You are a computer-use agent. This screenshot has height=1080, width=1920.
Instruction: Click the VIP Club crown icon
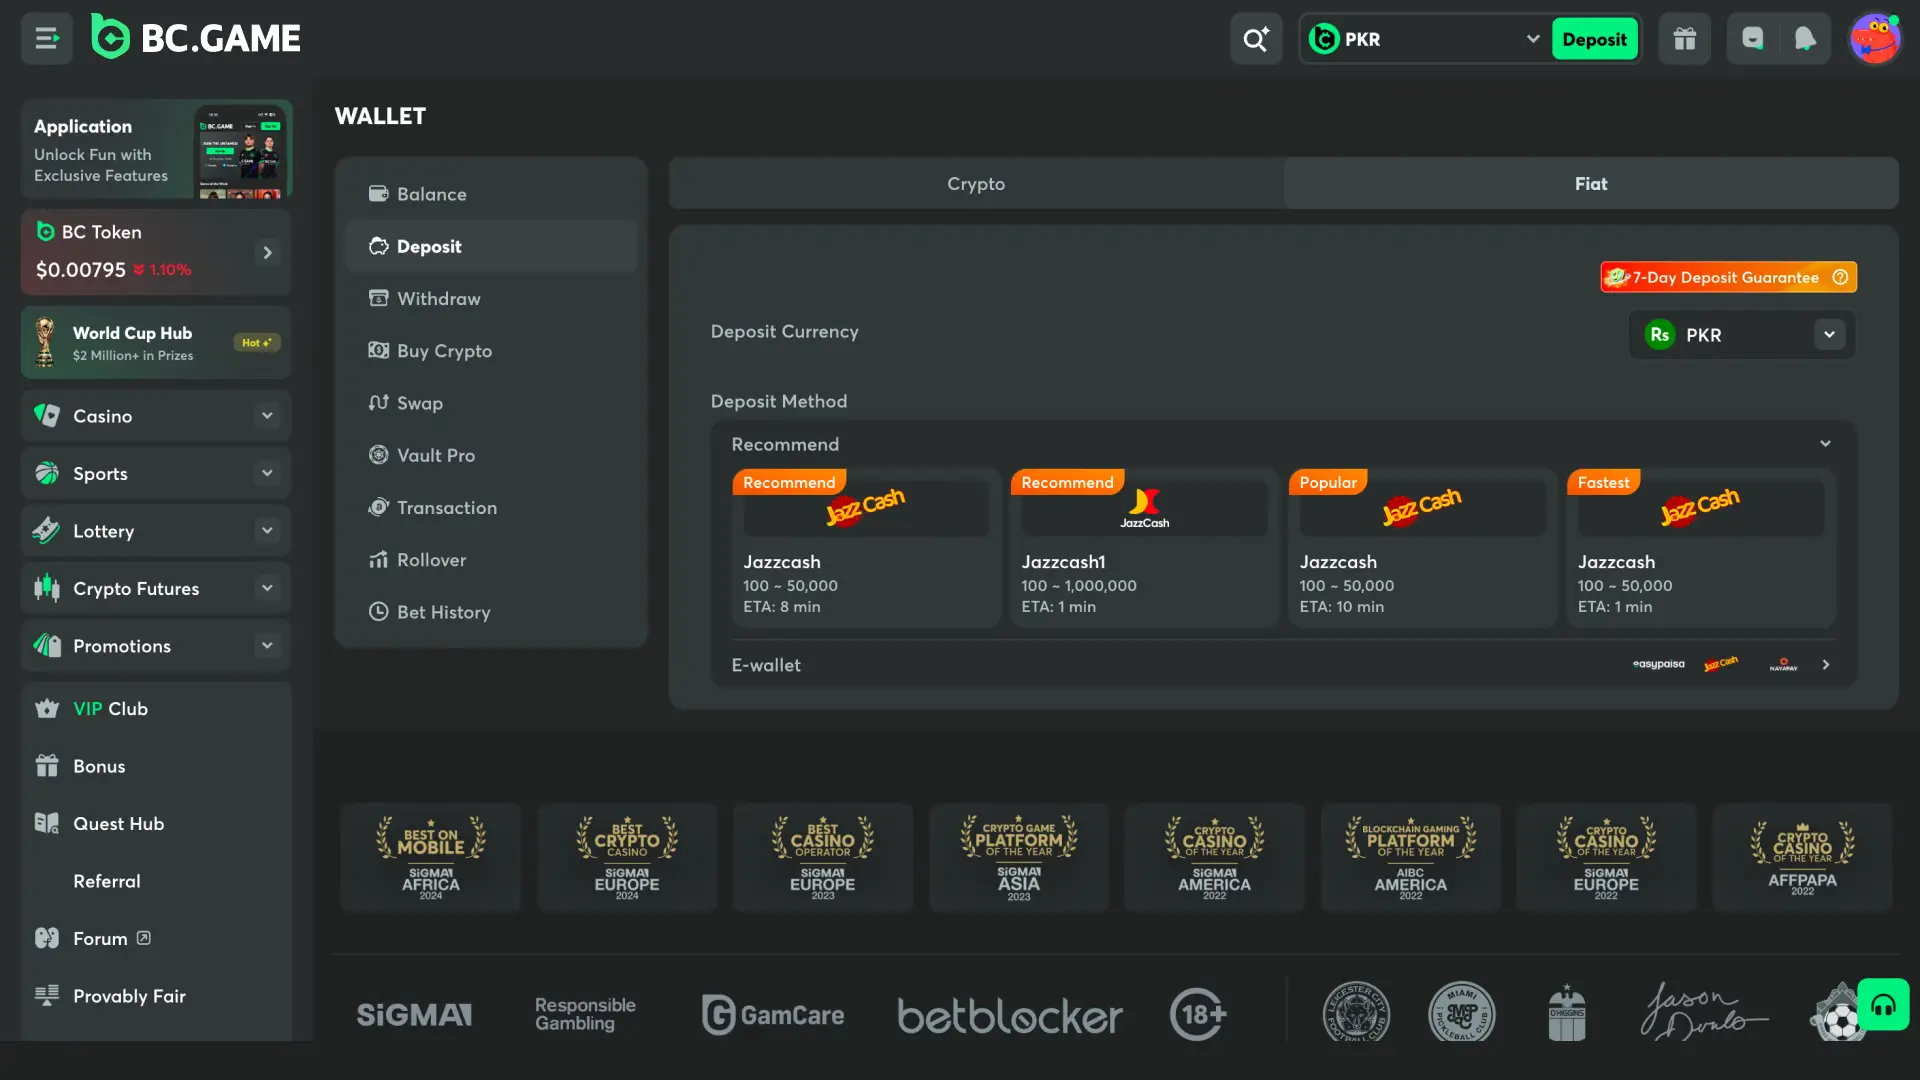pyautogui.click(x=47, y=709)
